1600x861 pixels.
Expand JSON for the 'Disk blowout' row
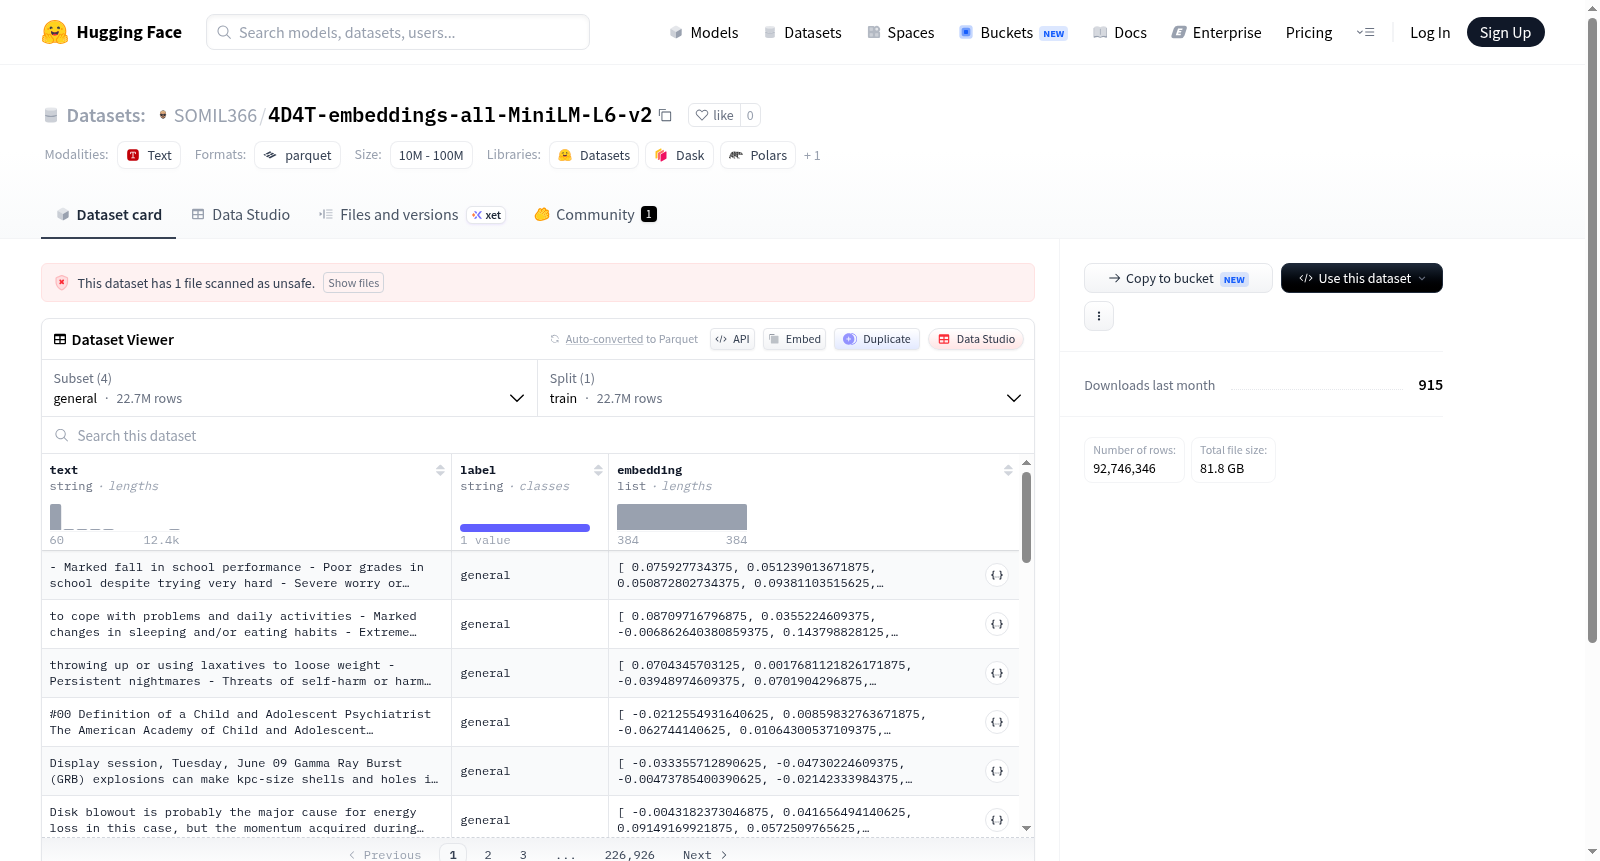point(997,820)
